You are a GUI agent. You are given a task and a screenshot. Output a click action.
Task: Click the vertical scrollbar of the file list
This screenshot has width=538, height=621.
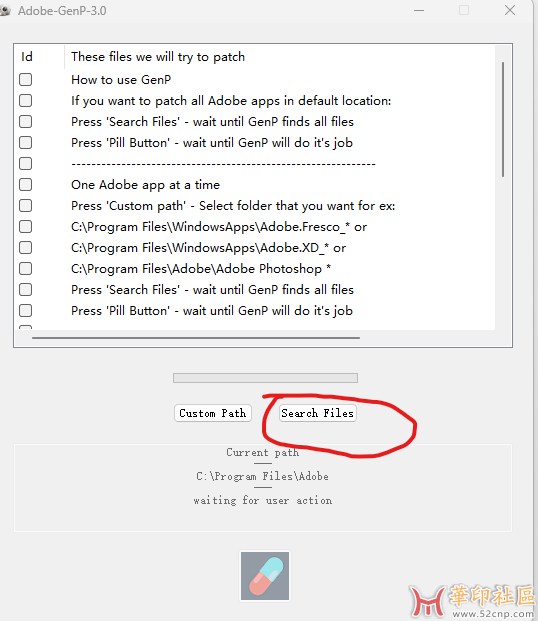(x=503, y=119)
